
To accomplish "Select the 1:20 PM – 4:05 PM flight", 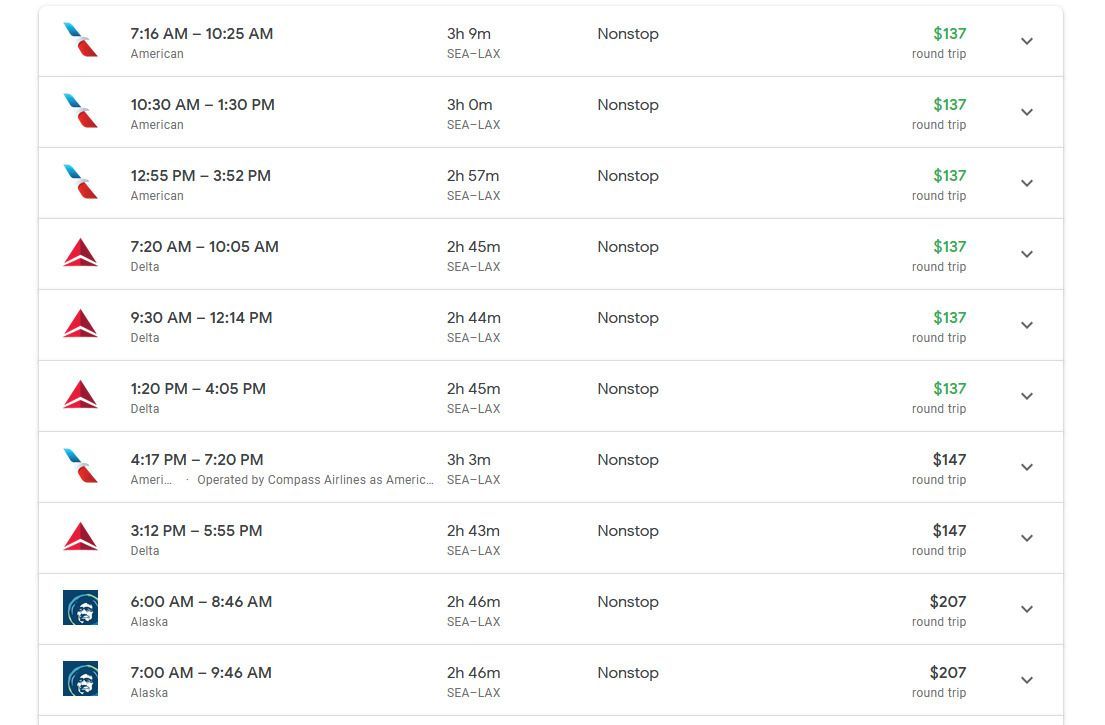I will click(550, 396).
